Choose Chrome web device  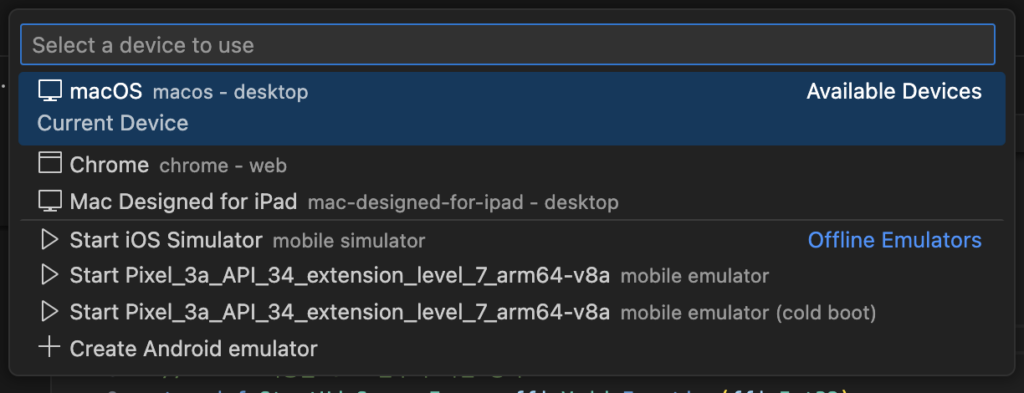pos(511,165)
